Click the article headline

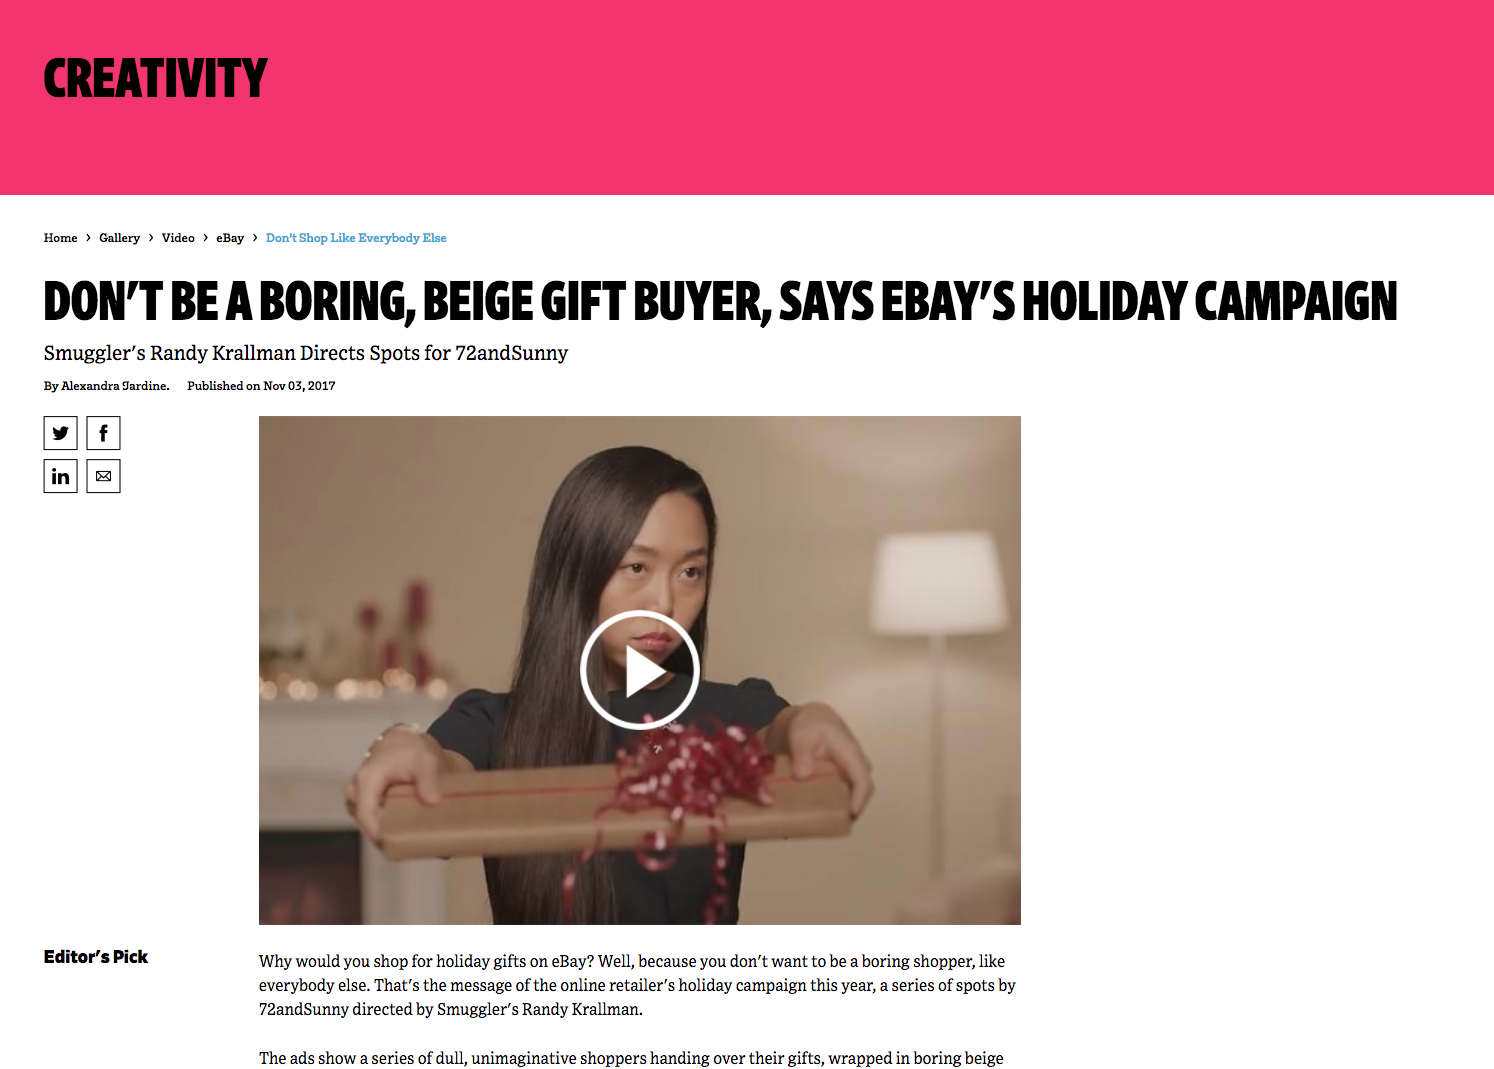pyautogui.click(x=720, y=301)
